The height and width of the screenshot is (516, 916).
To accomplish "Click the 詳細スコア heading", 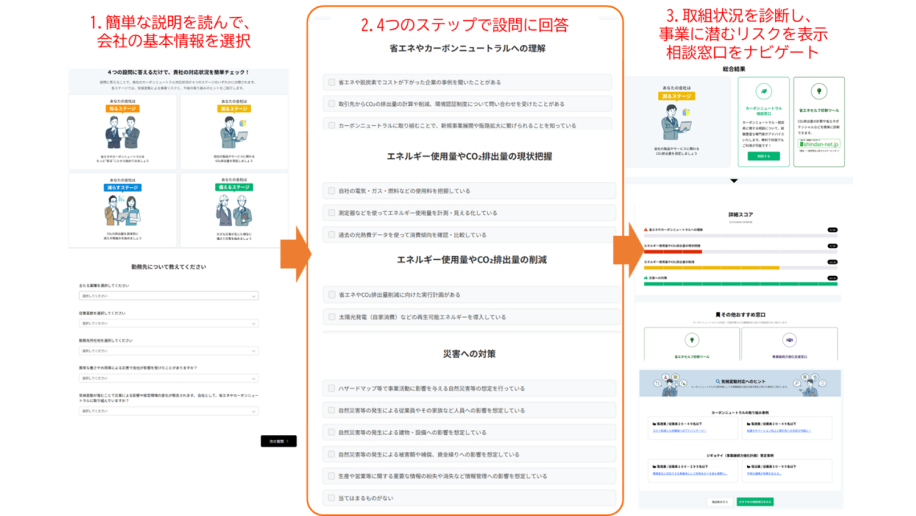I will click(x=740, y=214).
